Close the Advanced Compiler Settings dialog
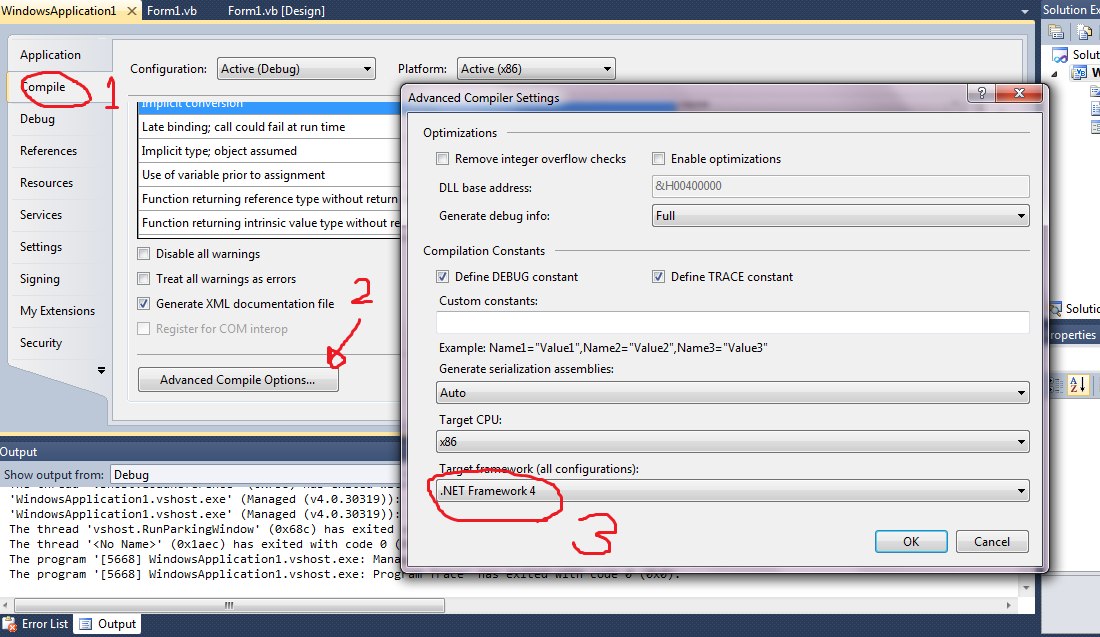The height and width of the screenshot is (637, 1100). pyautogui.click(x=1019, y=93)
